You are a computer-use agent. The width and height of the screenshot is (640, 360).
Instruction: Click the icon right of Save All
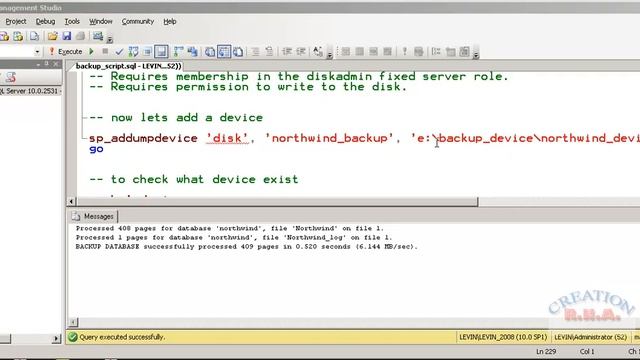click(98, 36)
